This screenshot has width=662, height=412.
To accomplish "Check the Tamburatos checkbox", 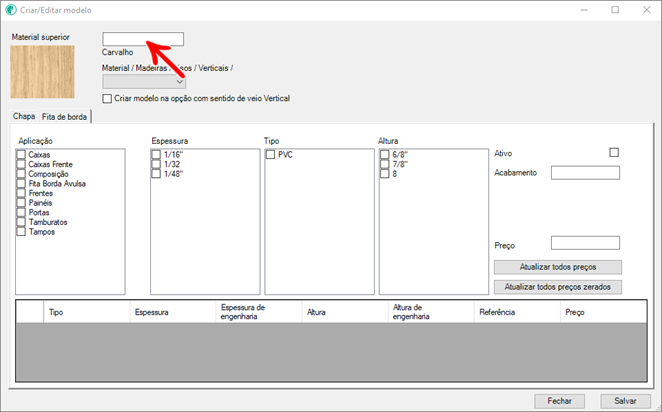I will (21, 222).
